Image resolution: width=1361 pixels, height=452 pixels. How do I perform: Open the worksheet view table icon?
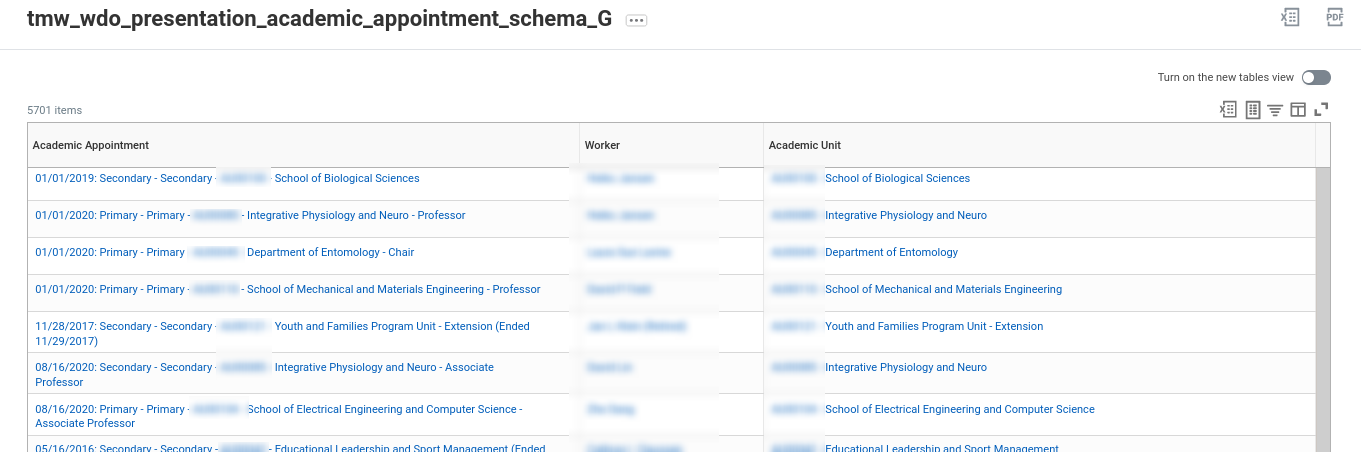tap(1253, 110)
